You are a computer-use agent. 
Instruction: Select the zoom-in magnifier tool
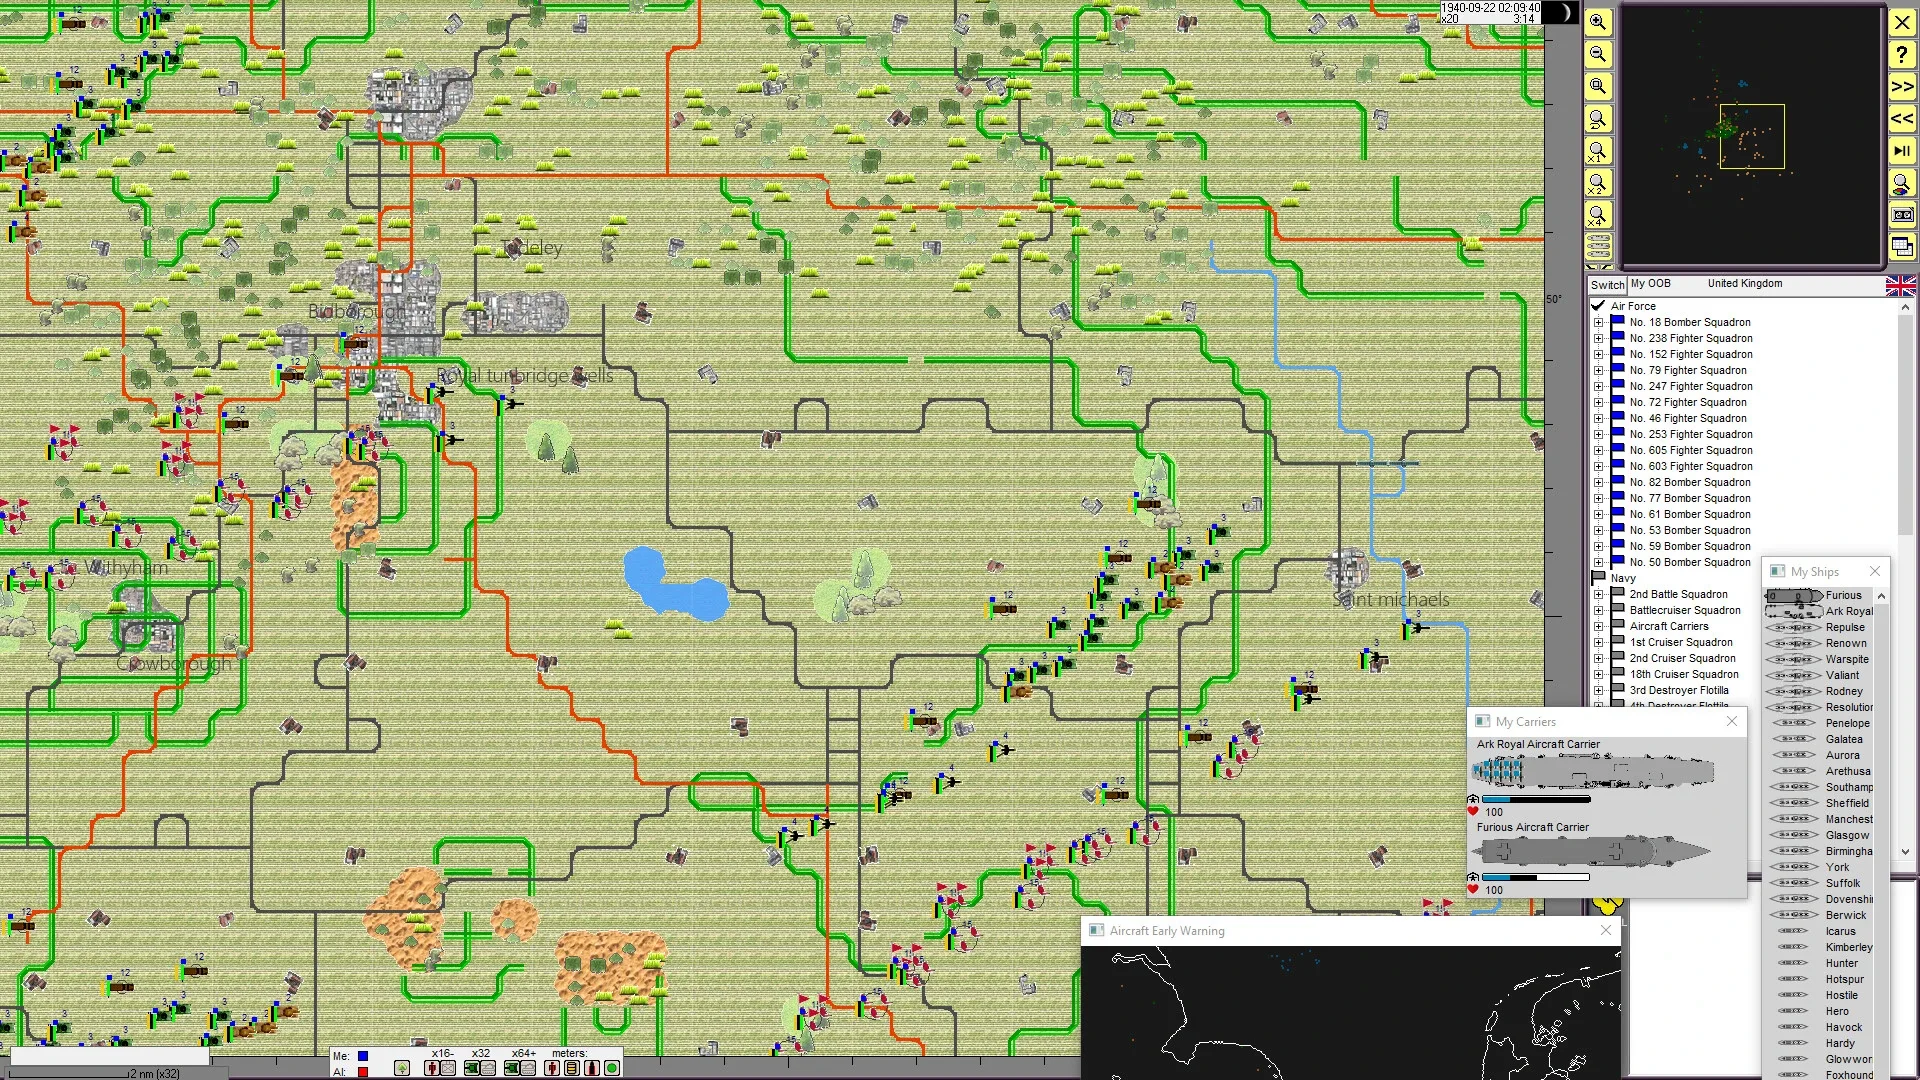tap(1599, 23)
